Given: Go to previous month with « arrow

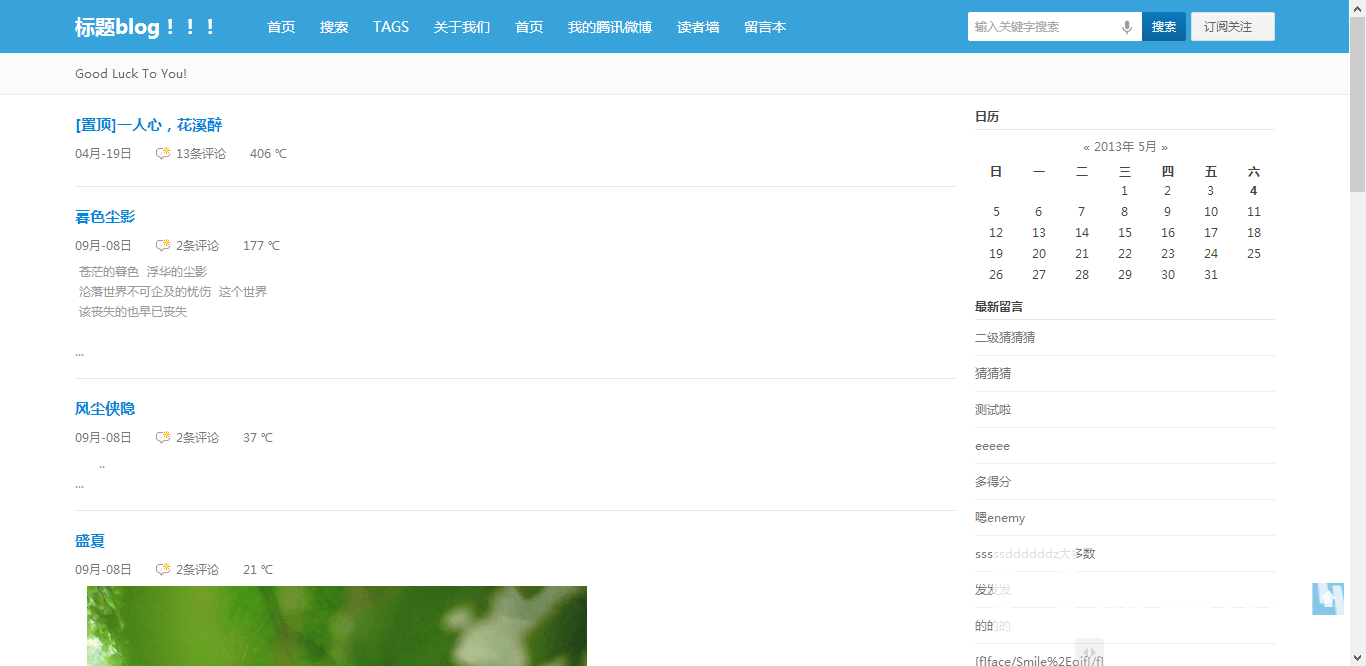Looking at the screenshot, I should (x=1086, y=147).
